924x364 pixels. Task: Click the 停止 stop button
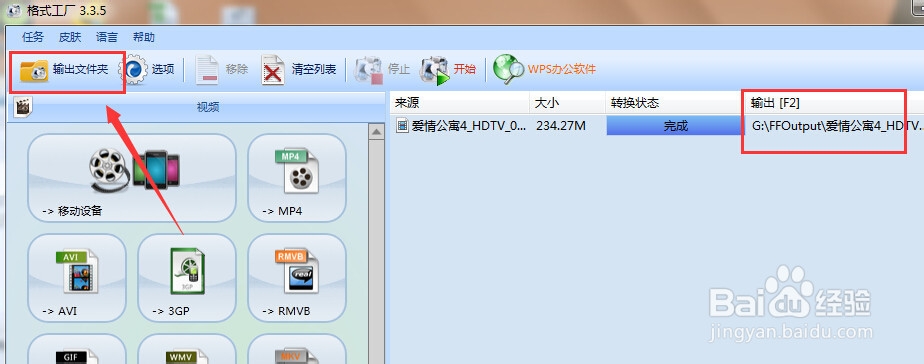click(x=382, y=70)
